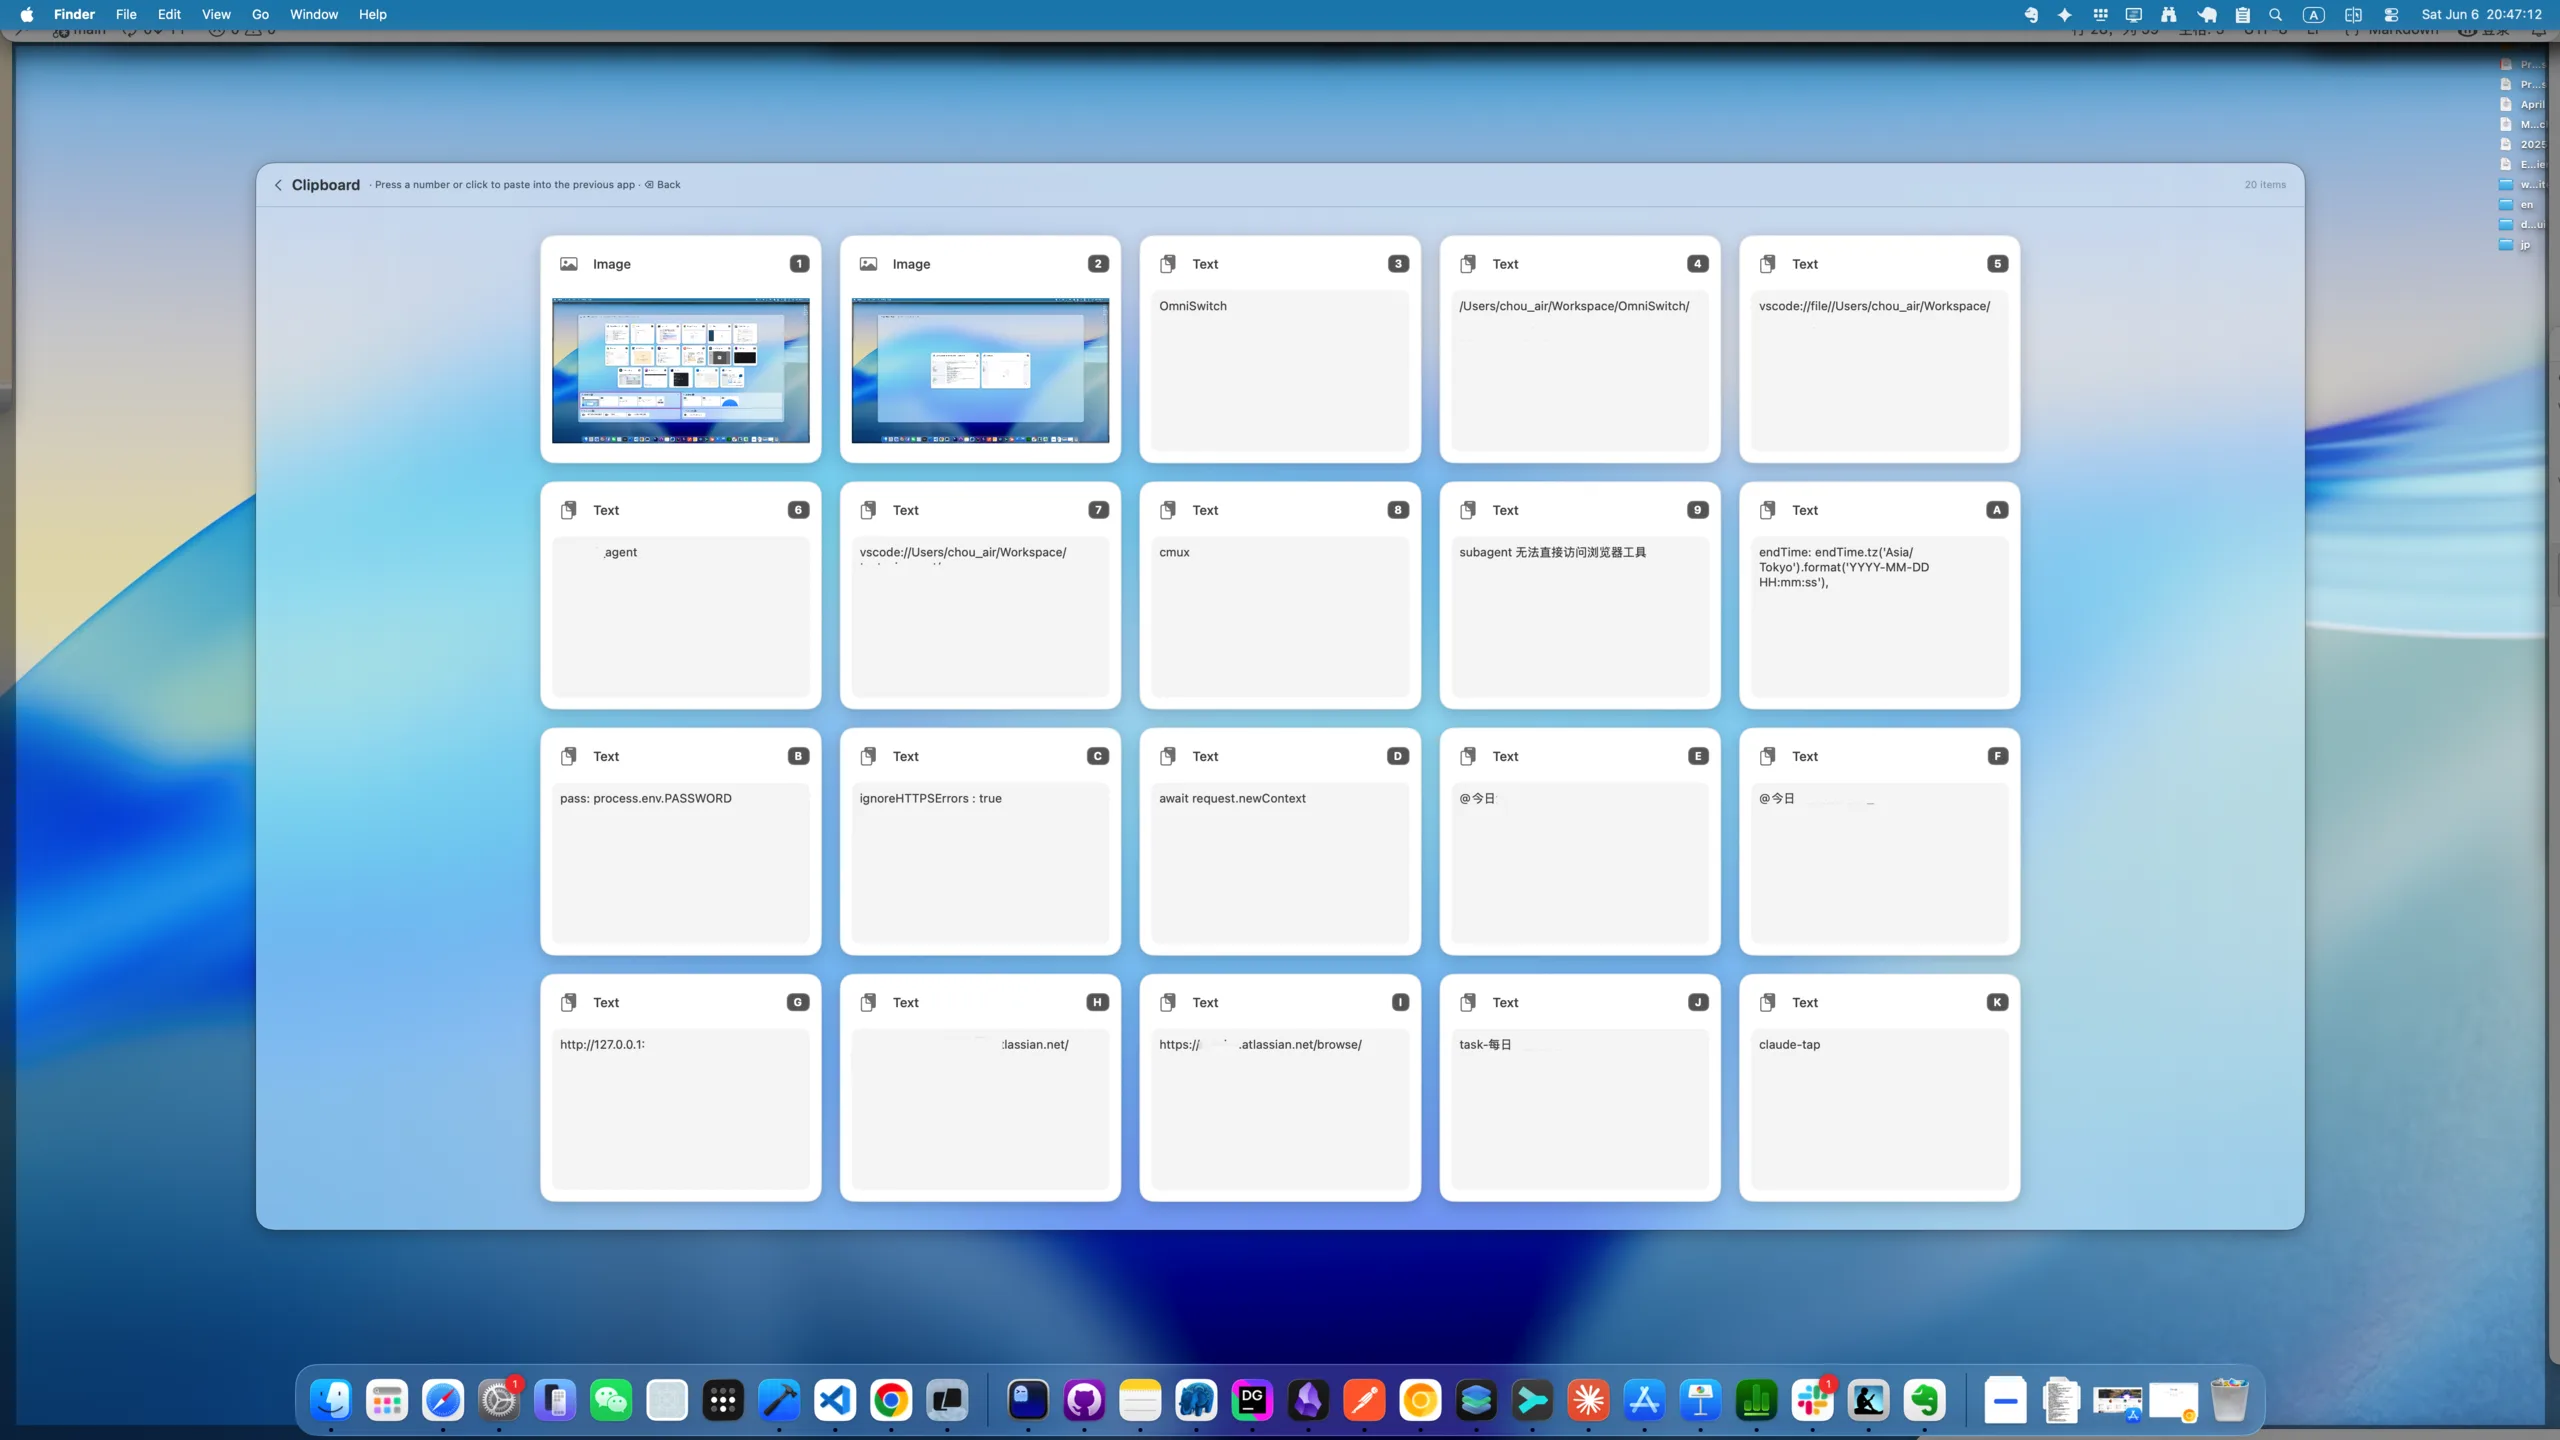This screenshot has width=2560, height=1440.
Task: Click the number badge 5 on vscode card
Action: click(1997, 264)
